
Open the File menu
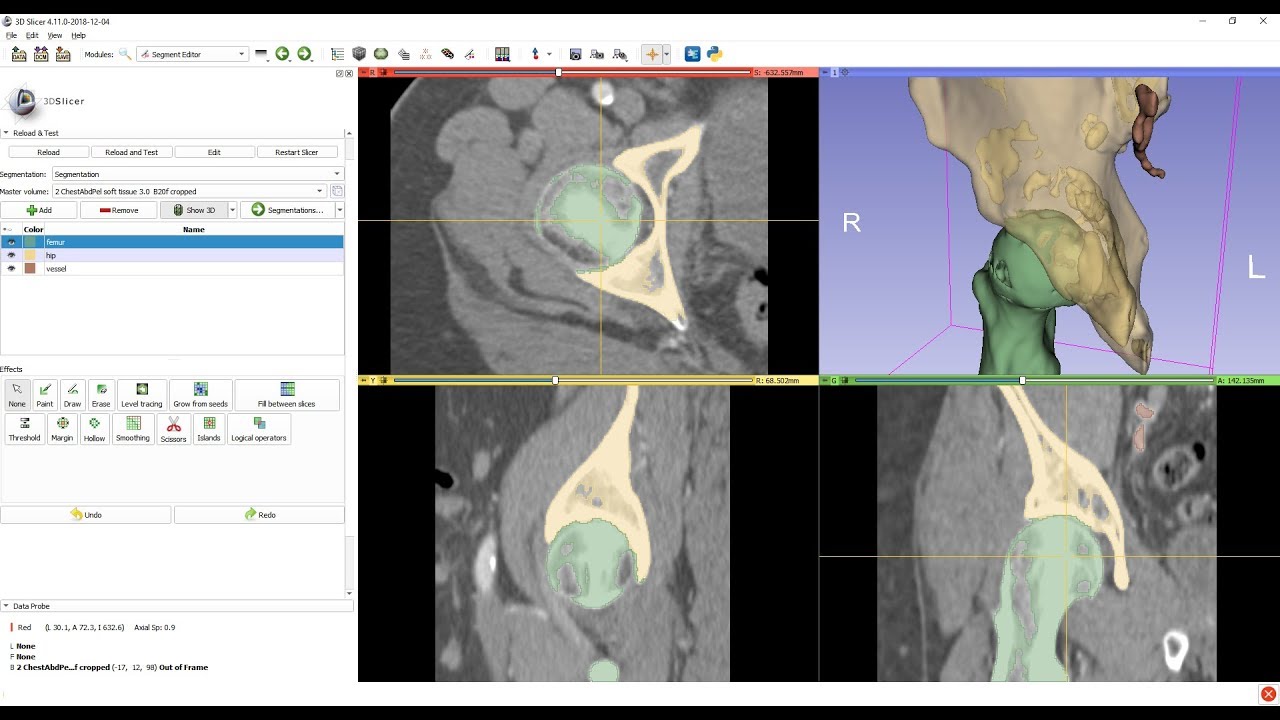point(11,35)
